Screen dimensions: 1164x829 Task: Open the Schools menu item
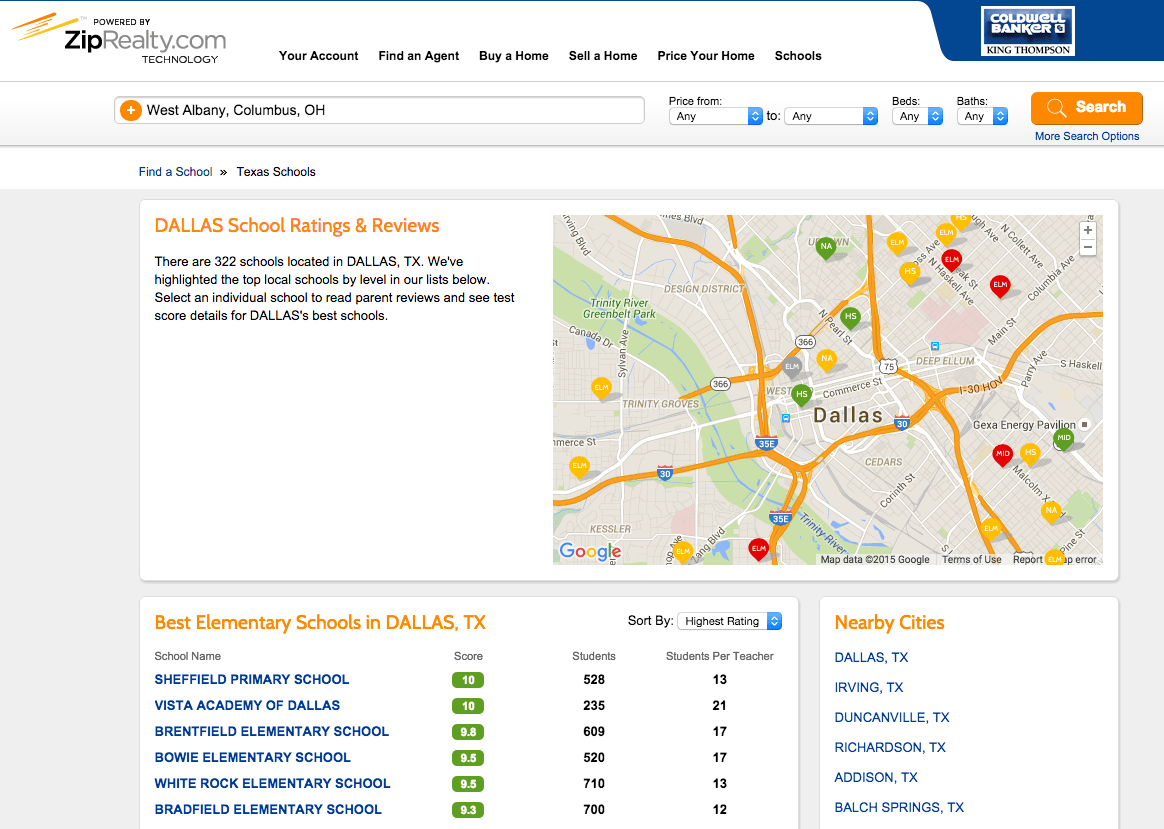tap(798, 56)
